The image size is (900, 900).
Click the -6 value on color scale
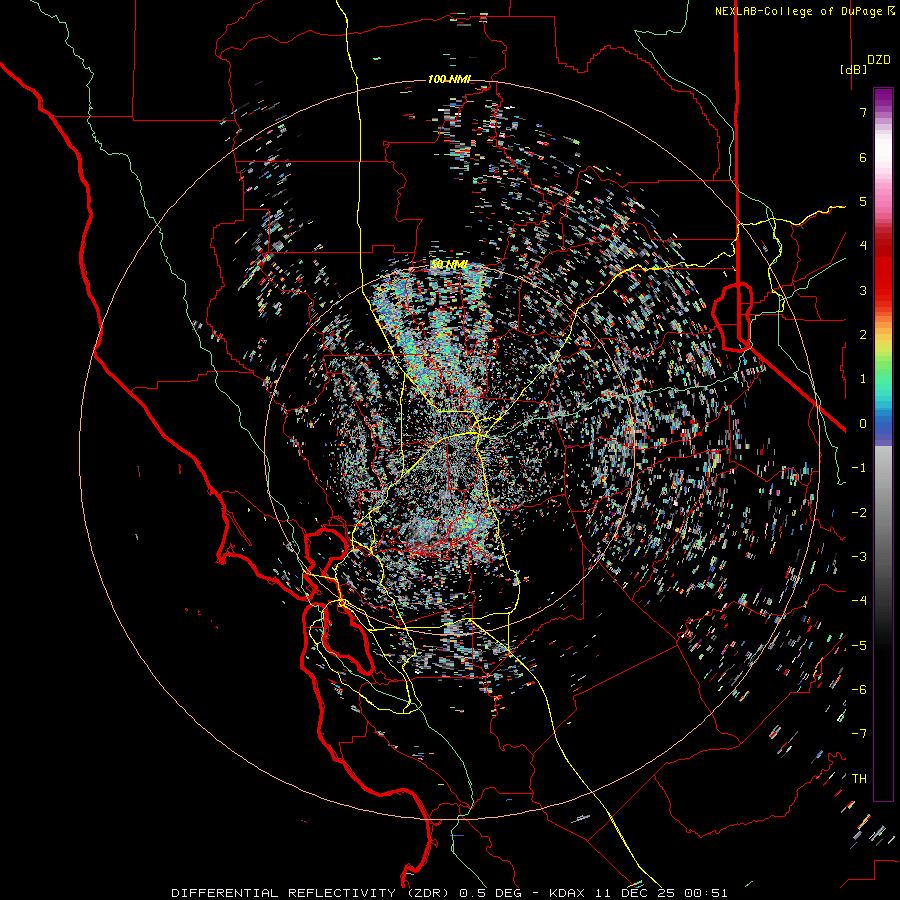tap(859, 689)
